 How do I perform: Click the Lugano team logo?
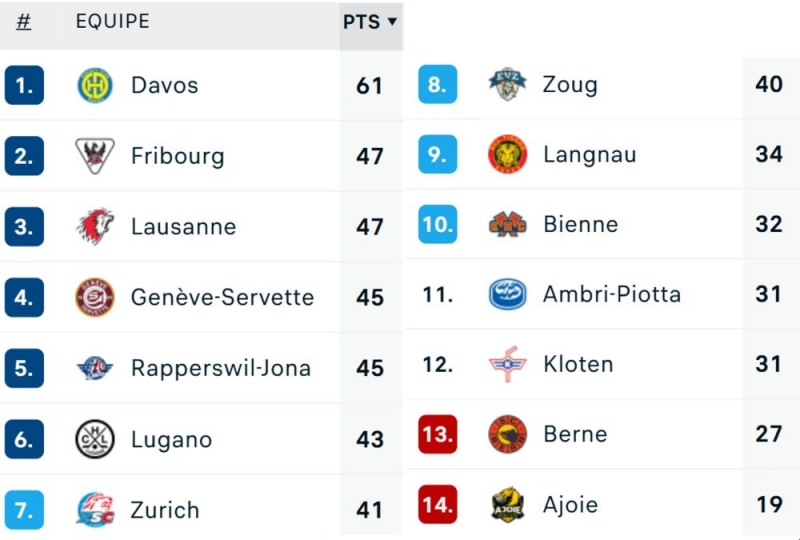pyautogui.click(x=95, y=439)
